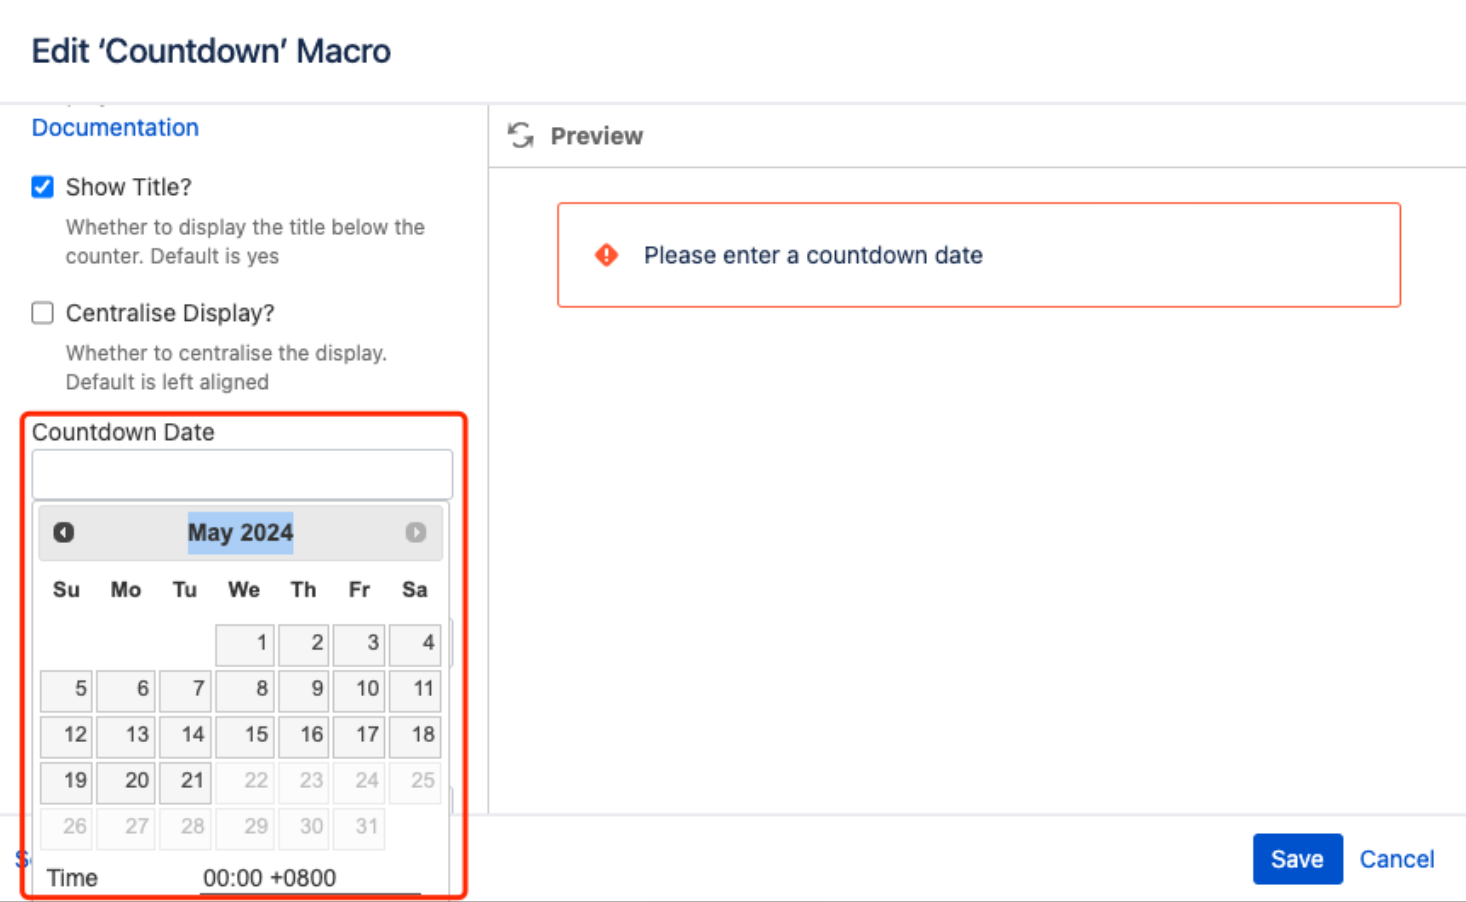This screenshot has height=902, width=1466.
Task: Select May 5 in the calendar
Action: point(67,689)
